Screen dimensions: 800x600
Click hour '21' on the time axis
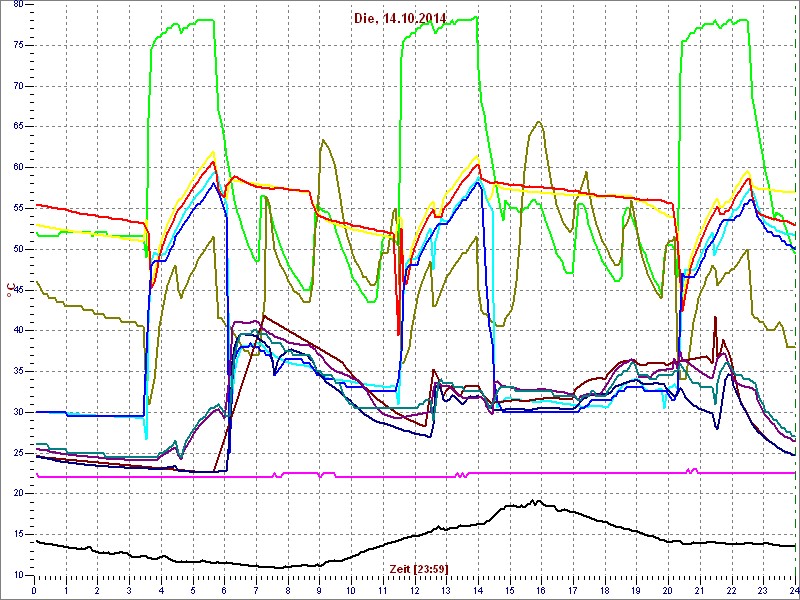pos(700,591)
